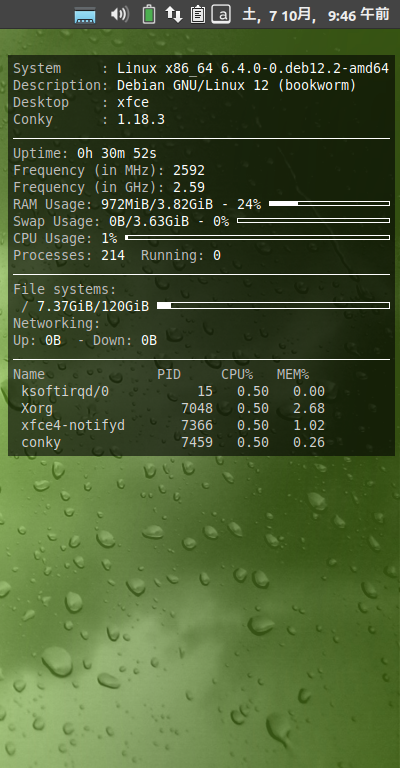Click the RAM Usage progress bar

pos(329,203)
